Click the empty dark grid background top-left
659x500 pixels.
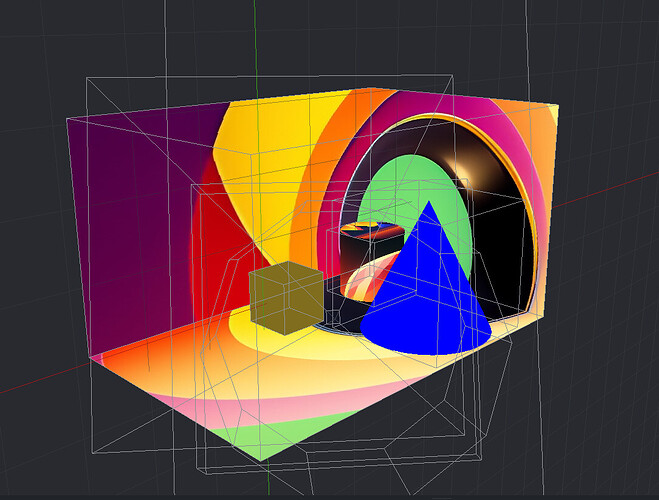point(60,50)
